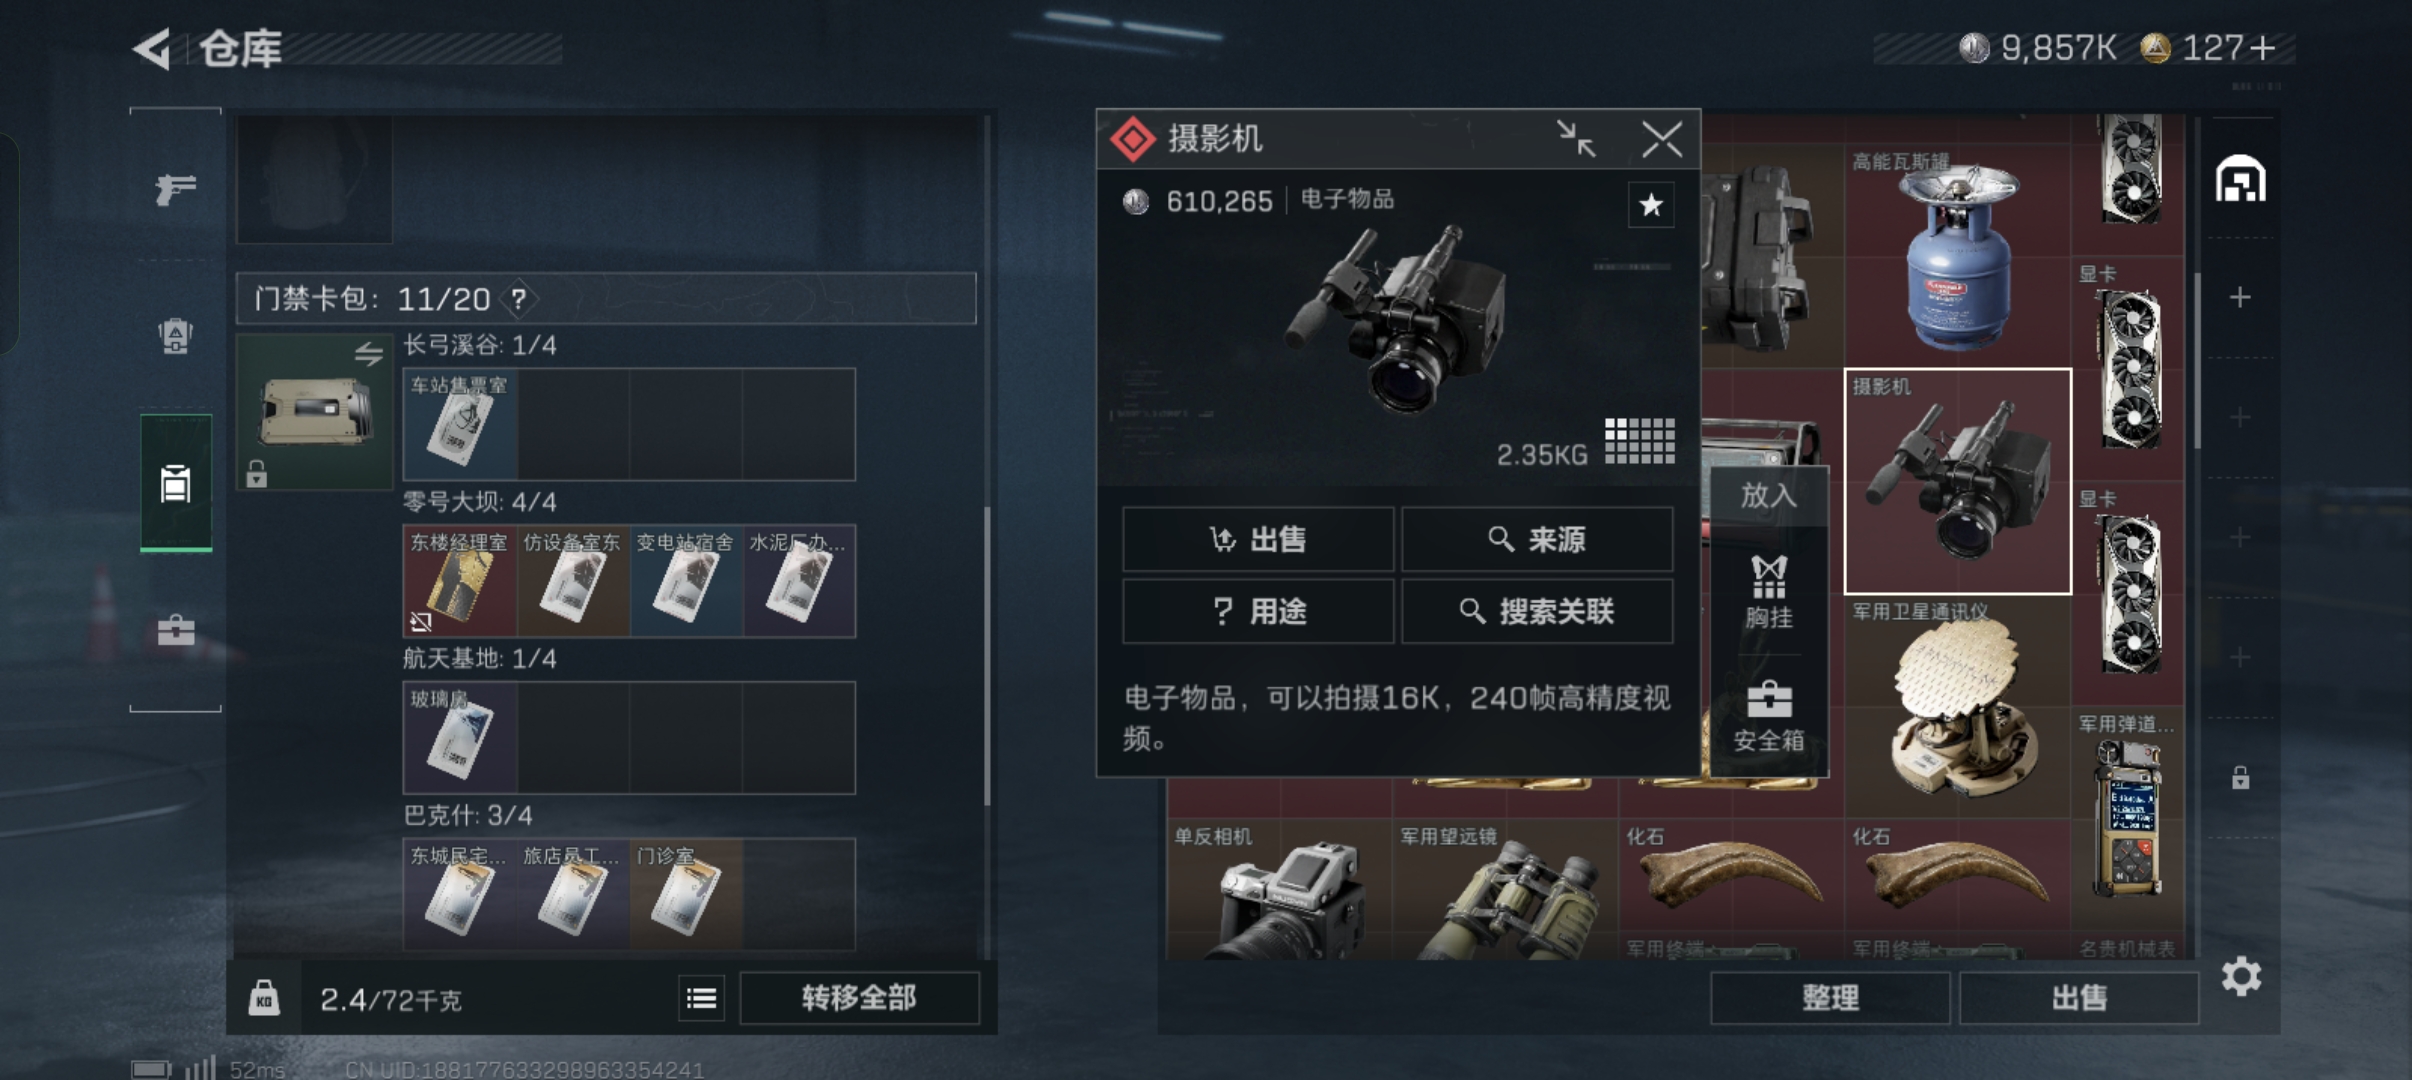This screenshot has height=1080, width=2412.
Task: Open the safe box briefcase sidebar tab
Action: pos(176,630)
